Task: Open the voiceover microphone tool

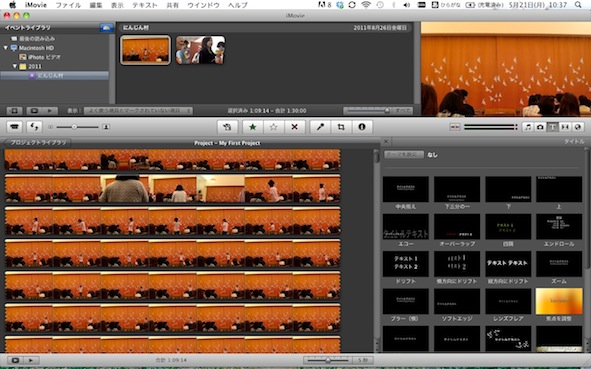Action: [x=320, y=127]
